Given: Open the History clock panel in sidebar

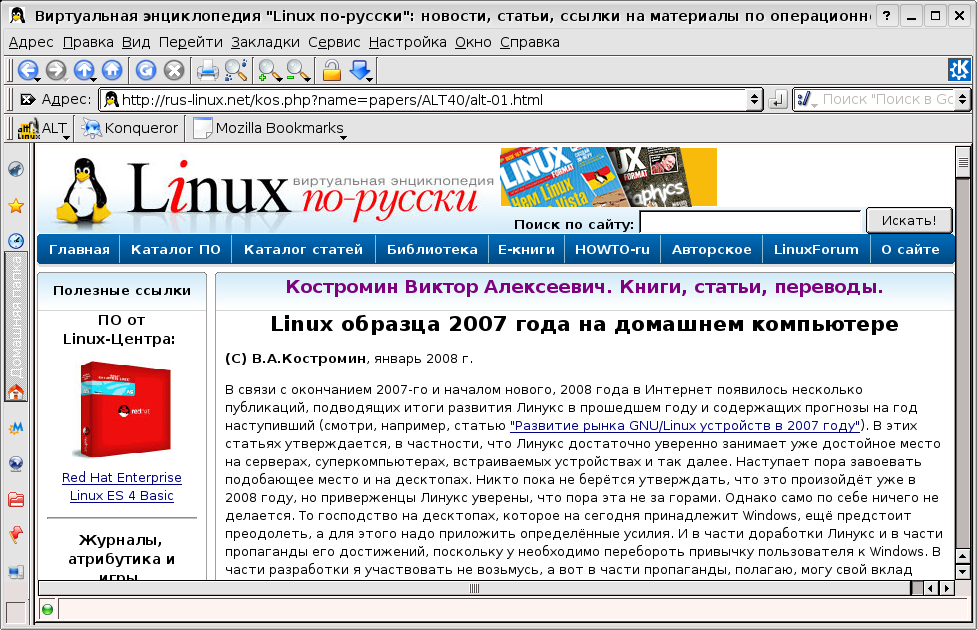Looking at the screenshot, I should point(16,241).
